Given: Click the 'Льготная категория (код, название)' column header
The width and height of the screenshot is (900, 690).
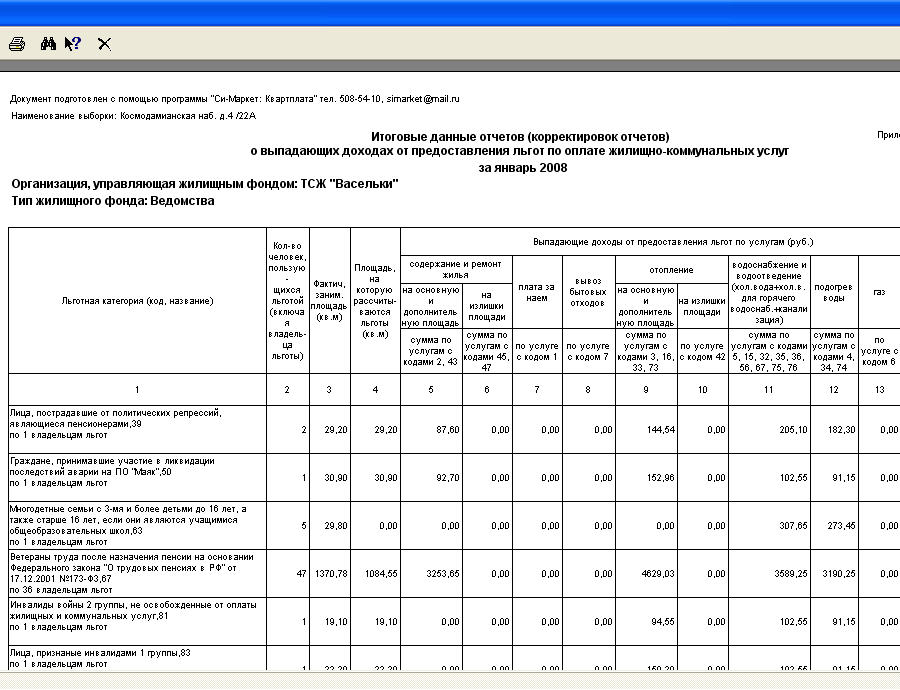Looking at the screenshot, I should [x=137, y=301].
